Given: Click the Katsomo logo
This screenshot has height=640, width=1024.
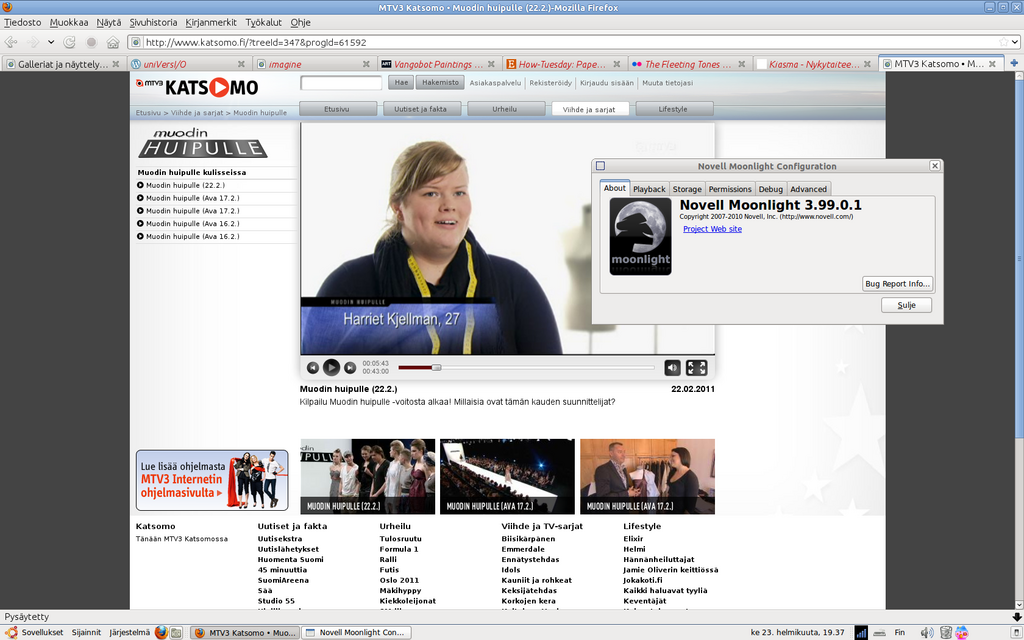Looking at the screenshot, I should point(197,87).
